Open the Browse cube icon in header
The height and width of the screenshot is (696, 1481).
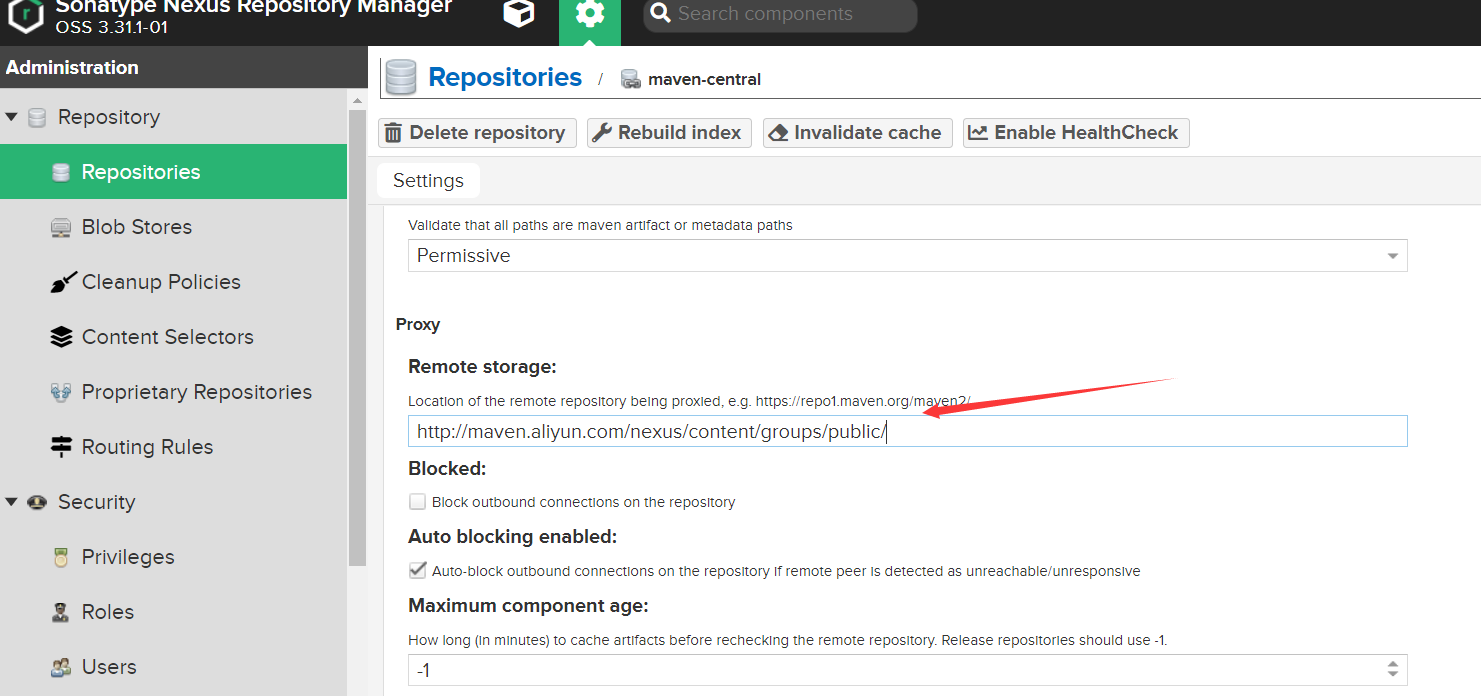click(x=519, y=14)
